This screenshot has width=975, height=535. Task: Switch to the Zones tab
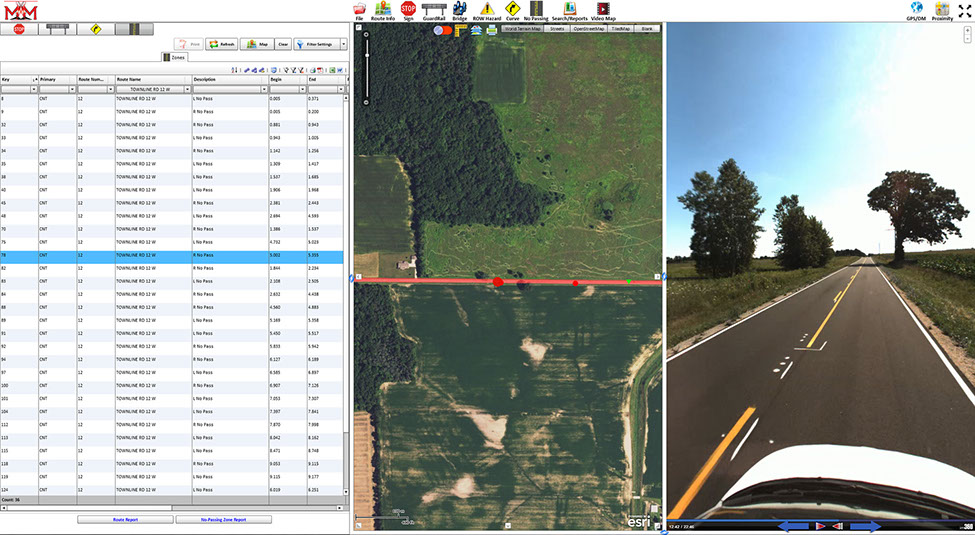(174, 58)
